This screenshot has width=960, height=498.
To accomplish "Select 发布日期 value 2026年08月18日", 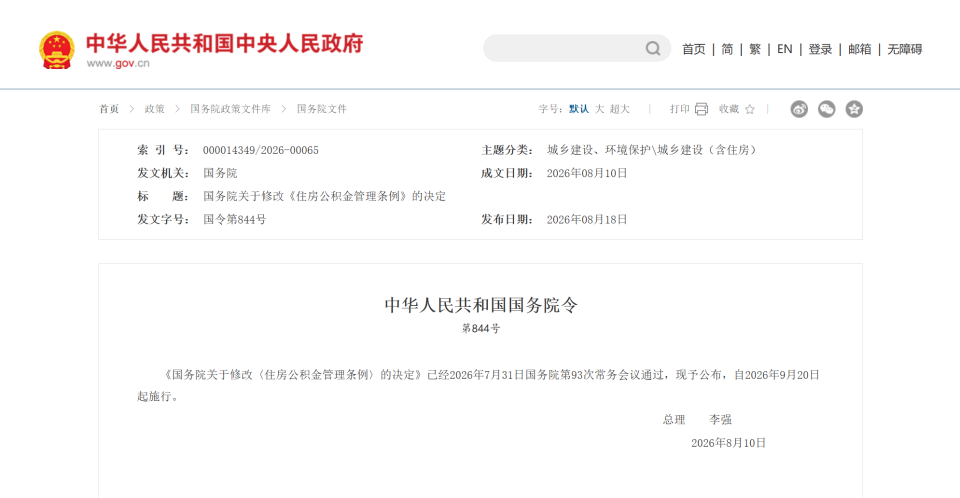I will pyautogui.click(x=587, y=219).
